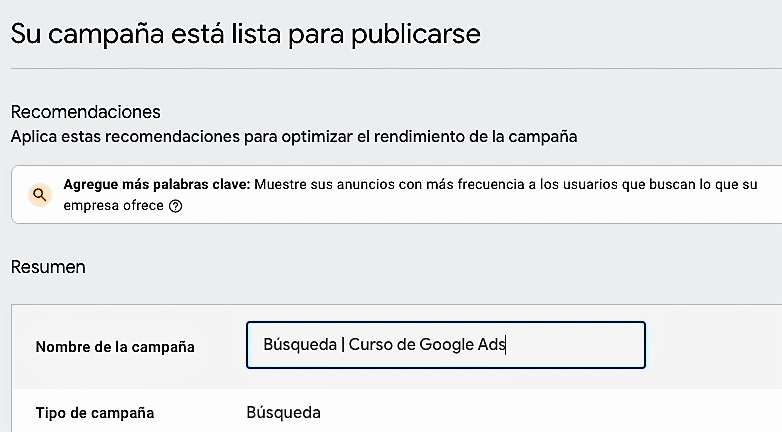Click the magnifier icon in keyword recommendation
Screen dimensions: 782x432
[x=39, y=195]
